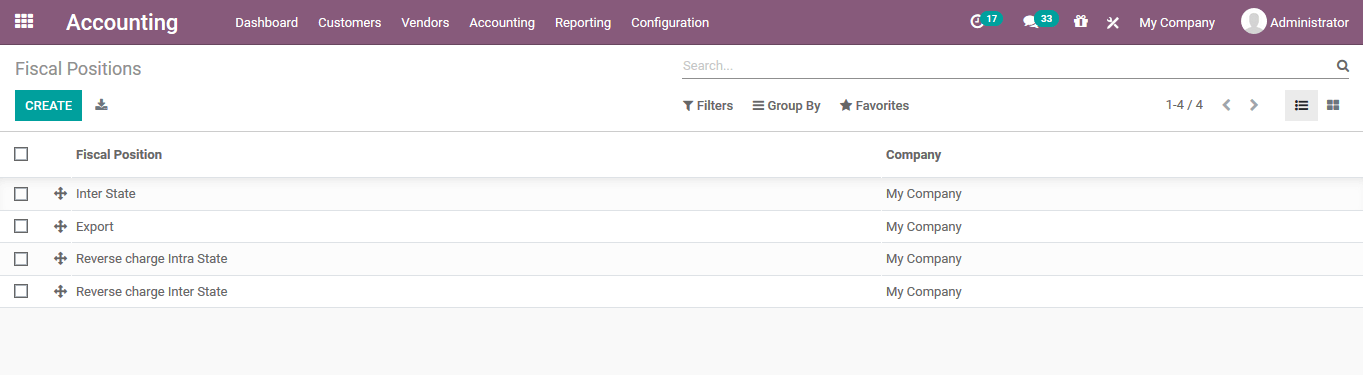Image resolution: width=1363 pixels, height=375 pixels.
Task: Click My Company cell in Reverse charge Intra State row
Action: coord(924,259)
